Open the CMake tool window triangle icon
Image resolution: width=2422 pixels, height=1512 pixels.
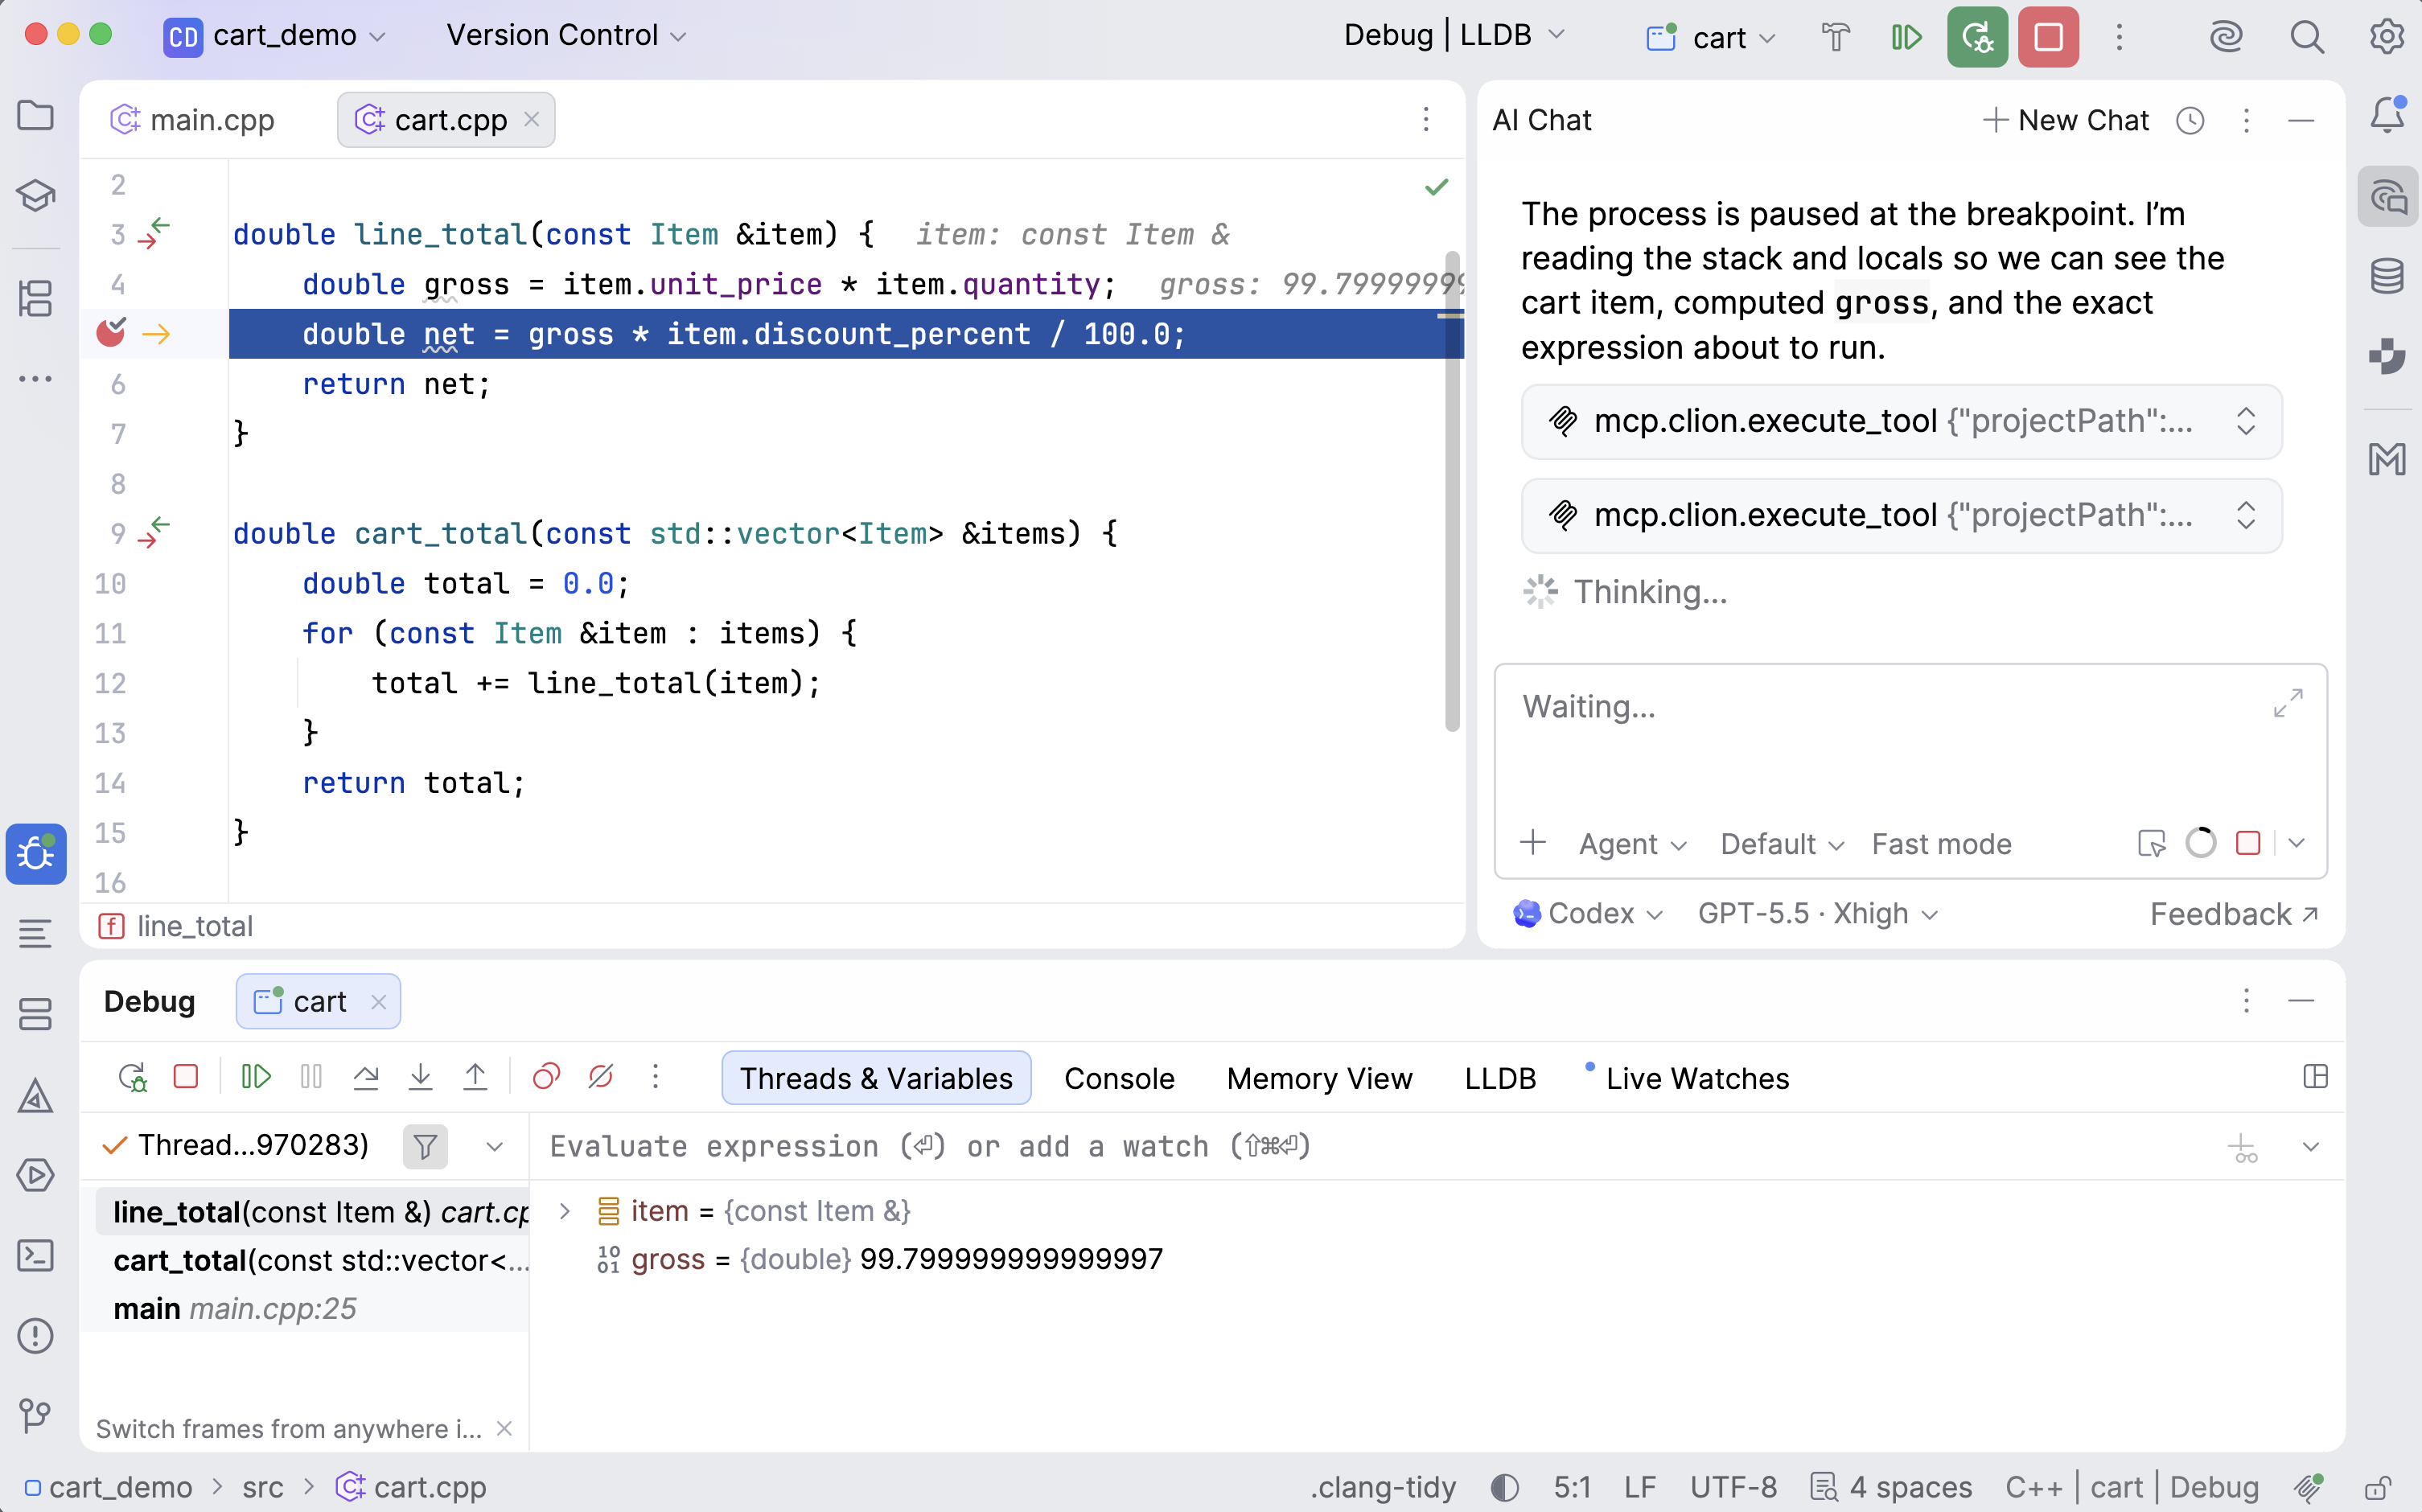pyautogui.click(x=36, y=1095)
